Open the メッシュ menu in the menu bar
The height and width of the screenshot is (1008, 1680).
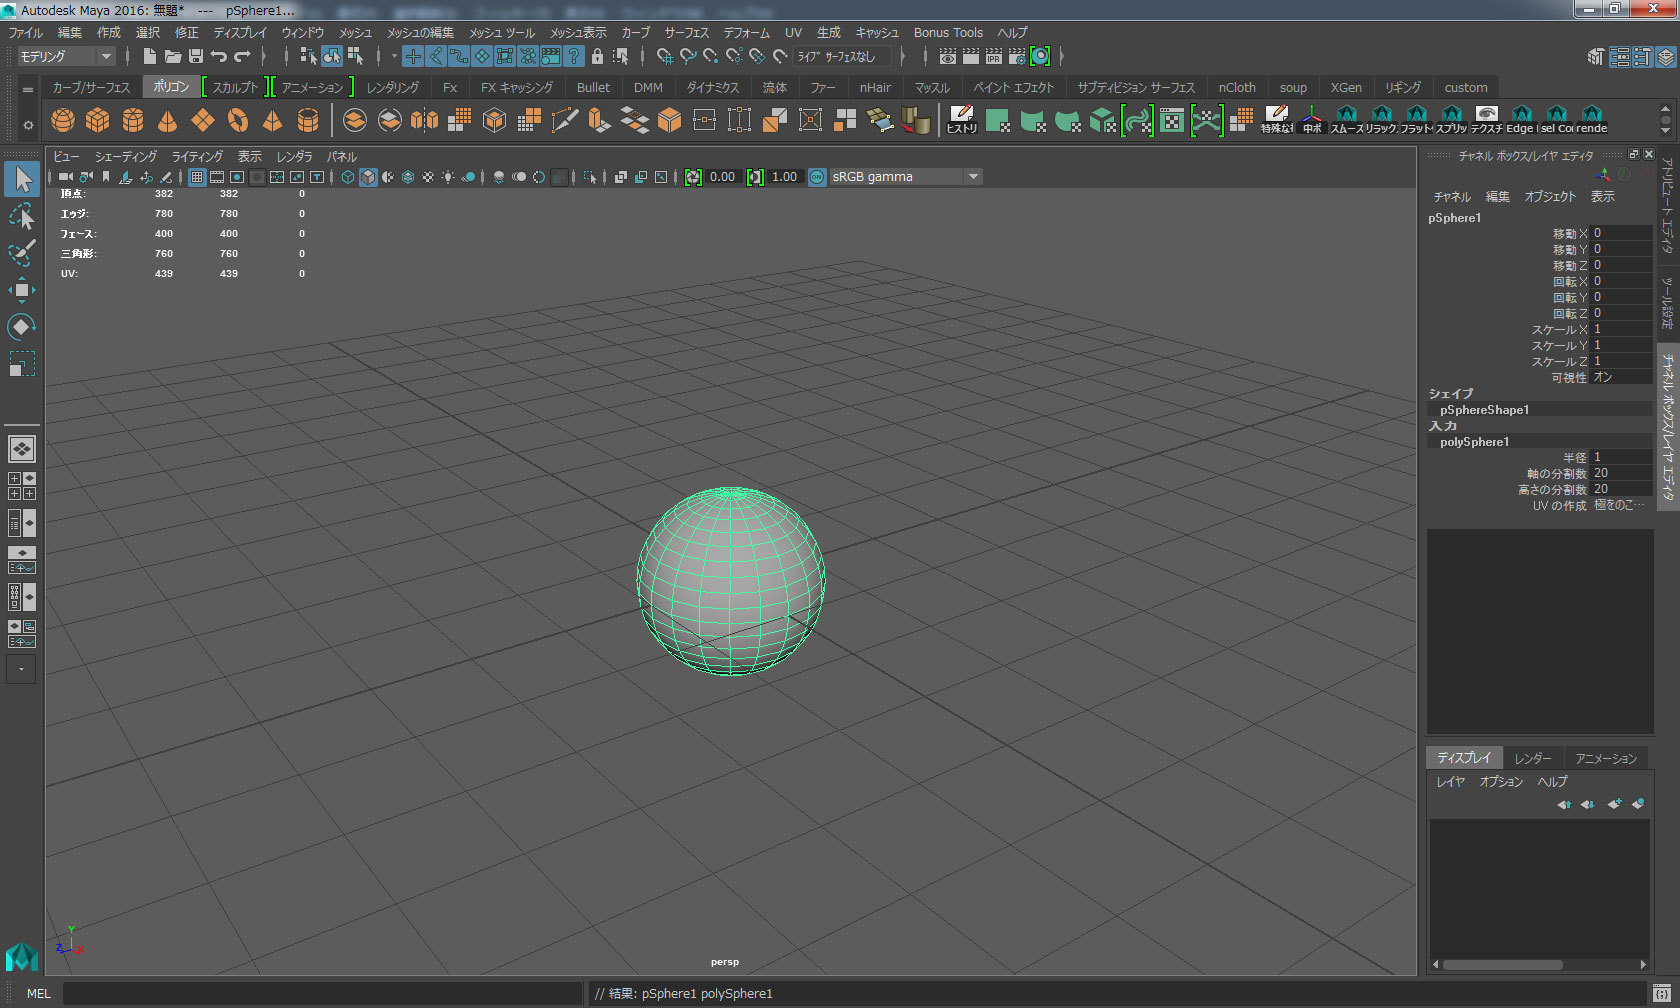point(355,33)
